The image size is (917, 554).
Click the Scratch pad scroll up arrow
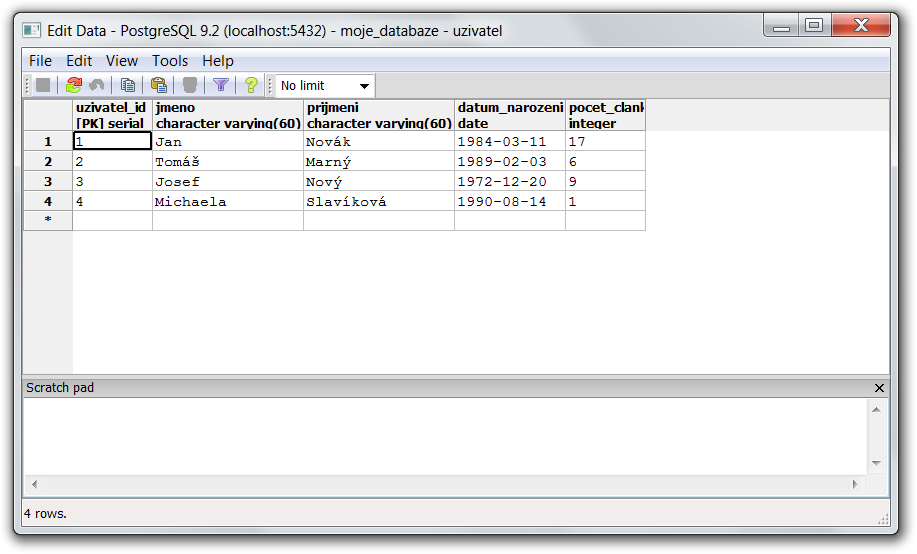point(876,410)
